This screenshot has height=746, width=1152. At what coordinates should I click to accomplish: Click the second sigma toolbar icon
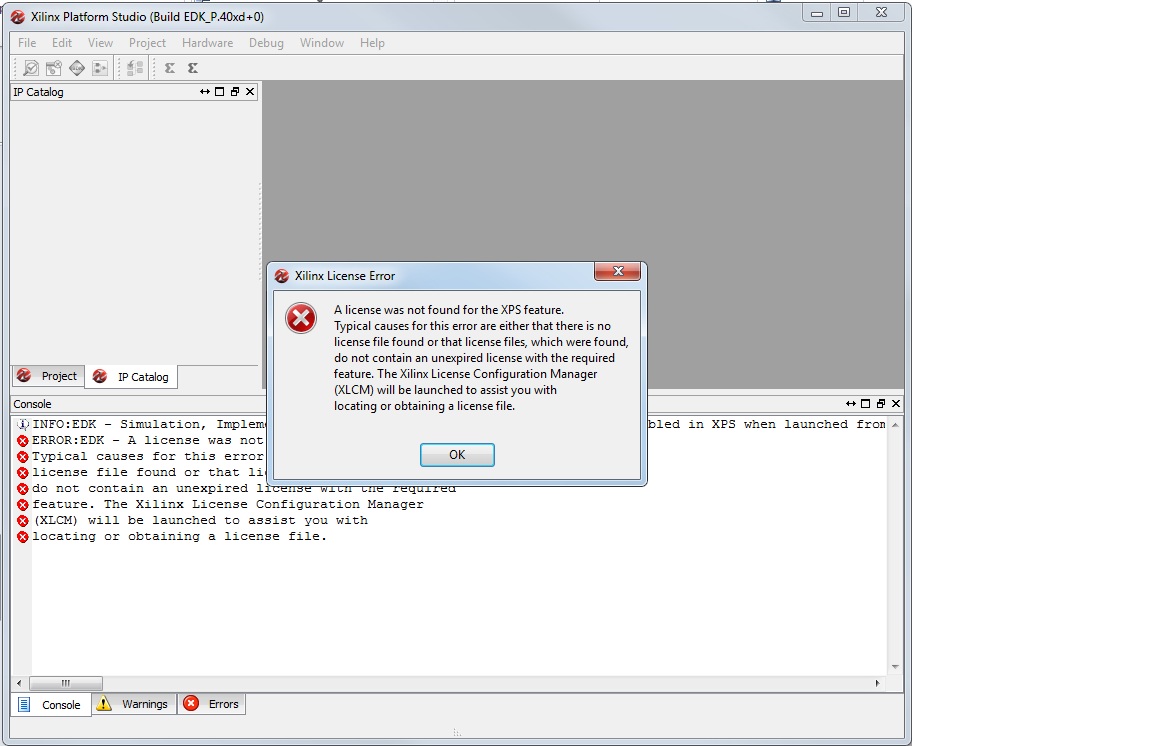[193, 68]
